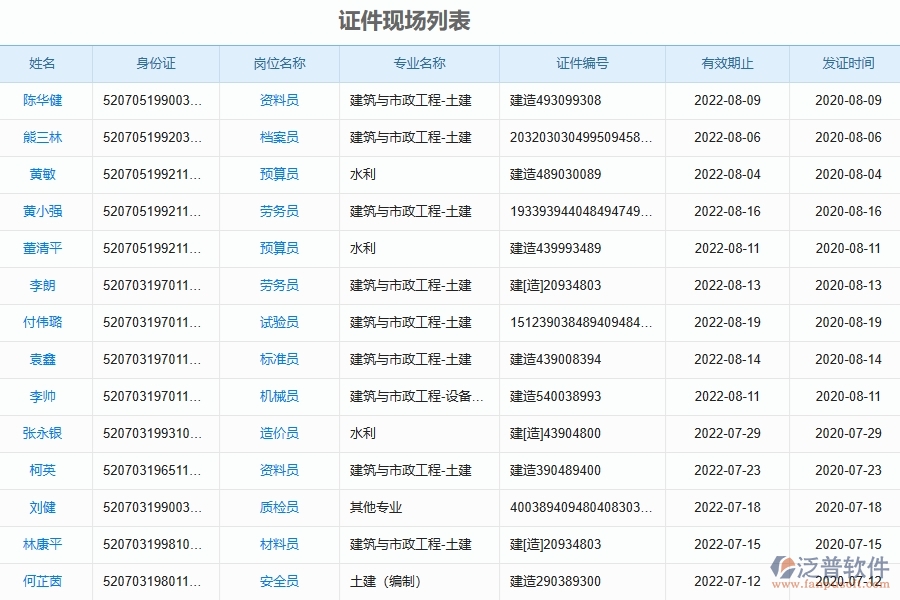
Task: Sort by the 身份证 column header
Action: pyautogui.click(x=156, y=64)
